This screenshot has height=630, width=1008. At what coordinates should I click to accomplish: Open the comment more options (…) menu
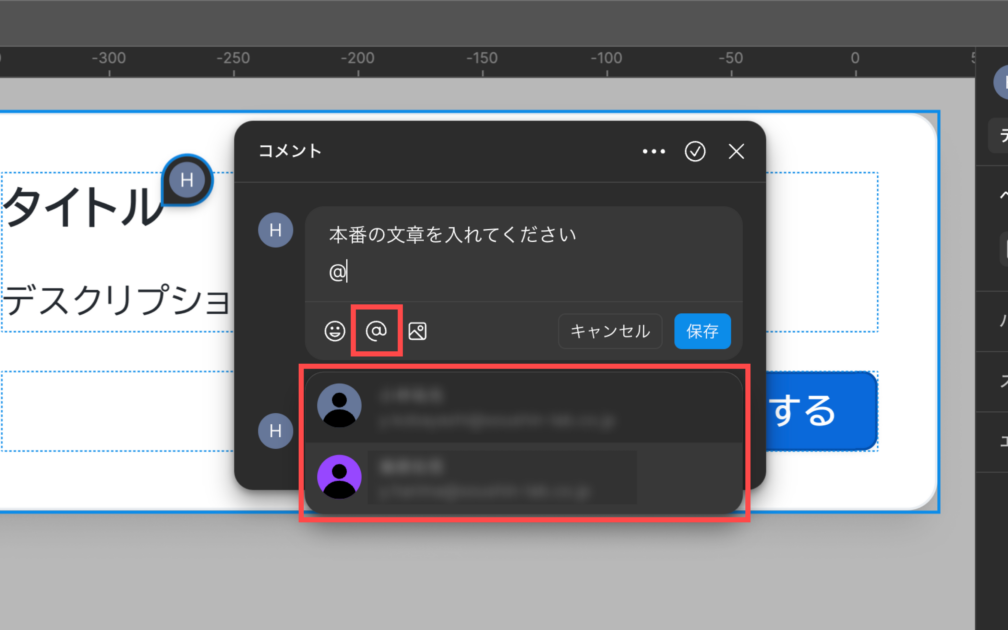(x=653, y=151)
